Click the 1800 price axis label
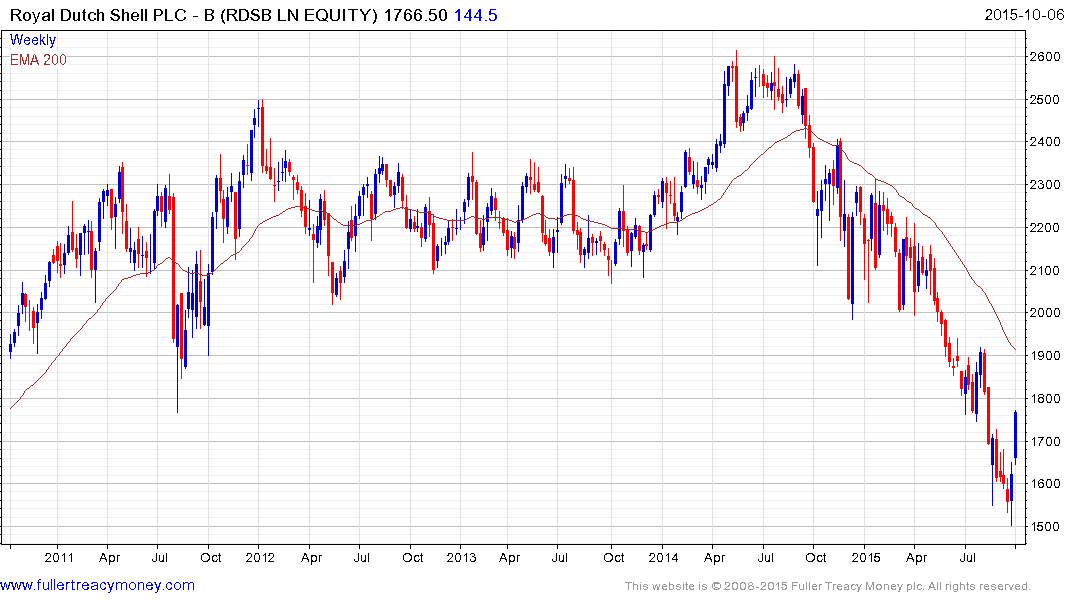The height and width of the screenshot is (600, 1075). pyautogui.click(x=1045, y=398)
